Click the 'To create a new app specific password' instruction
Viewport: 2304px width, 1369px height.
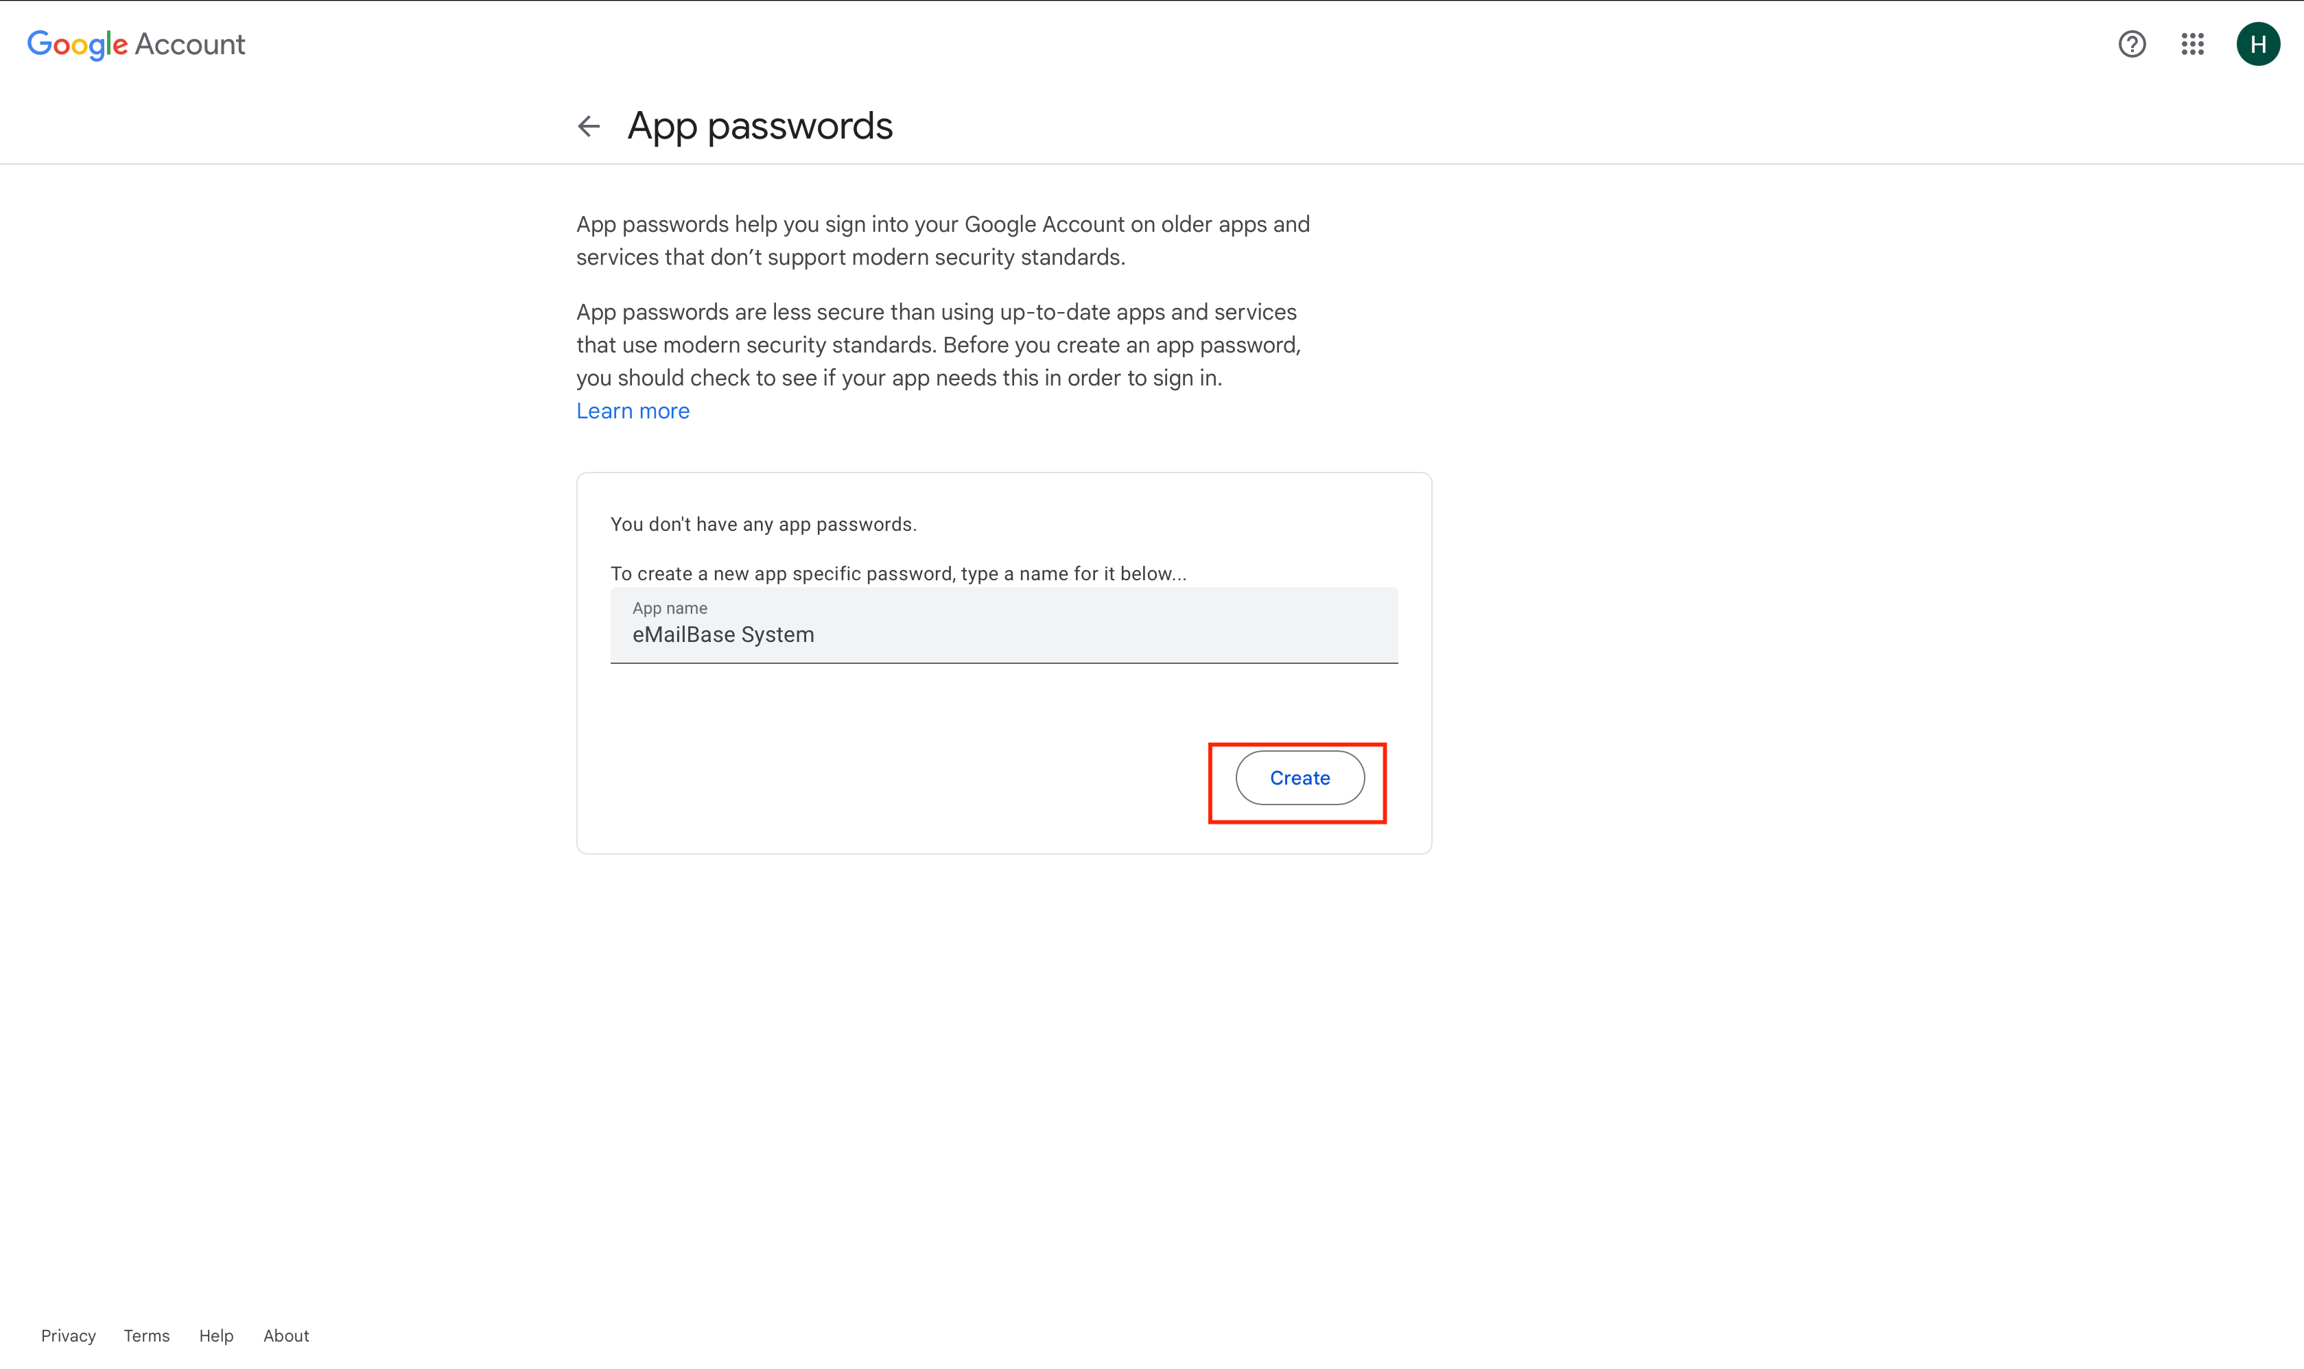898,574
